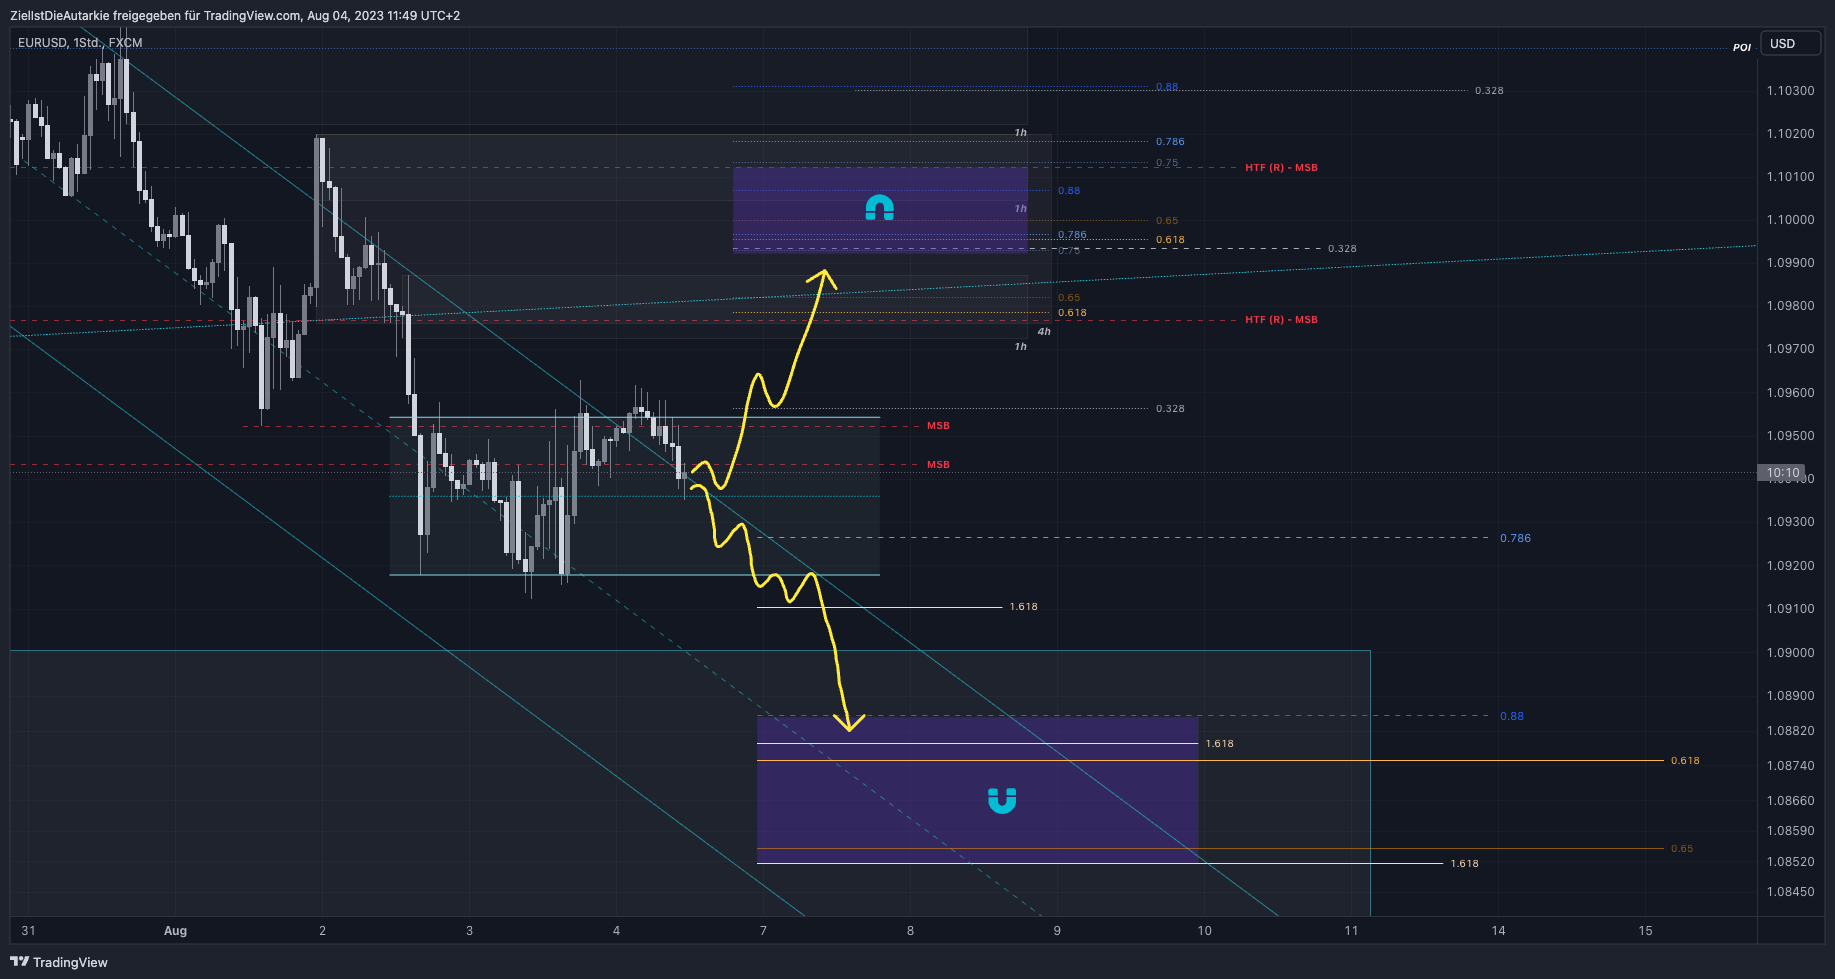Click the 10:10 countdown label on the price axis
1835x979 pixels.
[x=1783, y=473]
